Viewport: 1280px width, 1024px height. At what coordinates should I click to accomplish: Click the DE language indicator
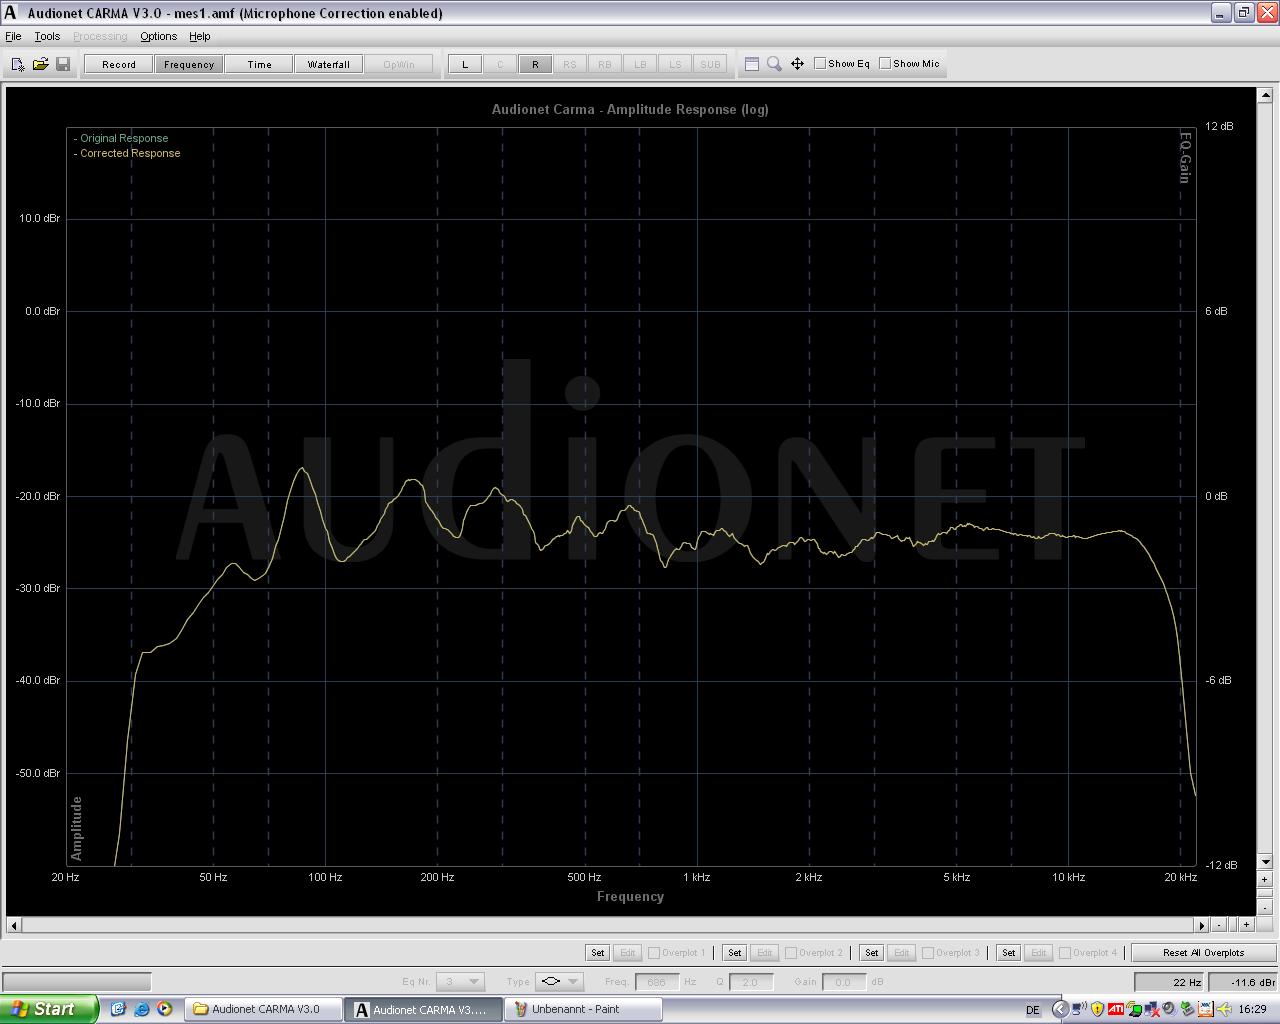[x=1033, y=1010]
